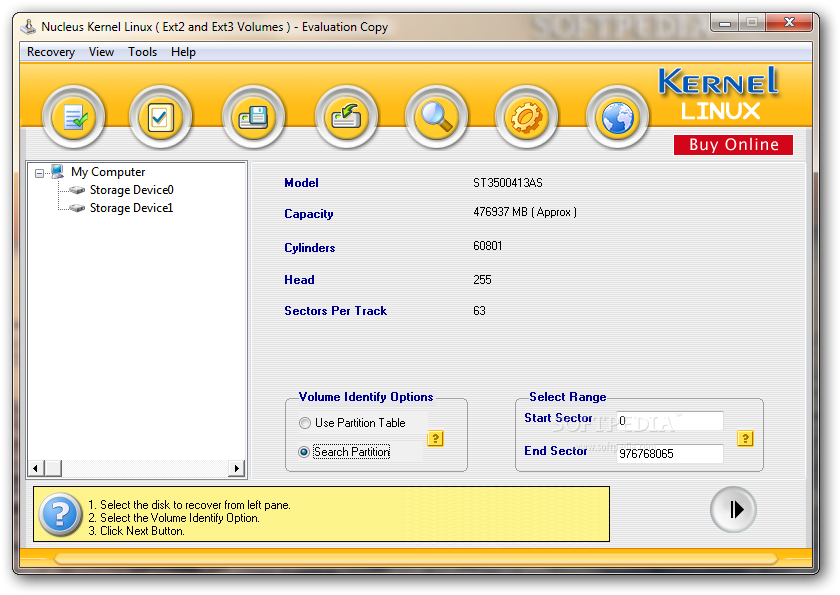Click the save floppy disk toolbar icon
This screenshot has height=595, width=840.
pos(253,117)
